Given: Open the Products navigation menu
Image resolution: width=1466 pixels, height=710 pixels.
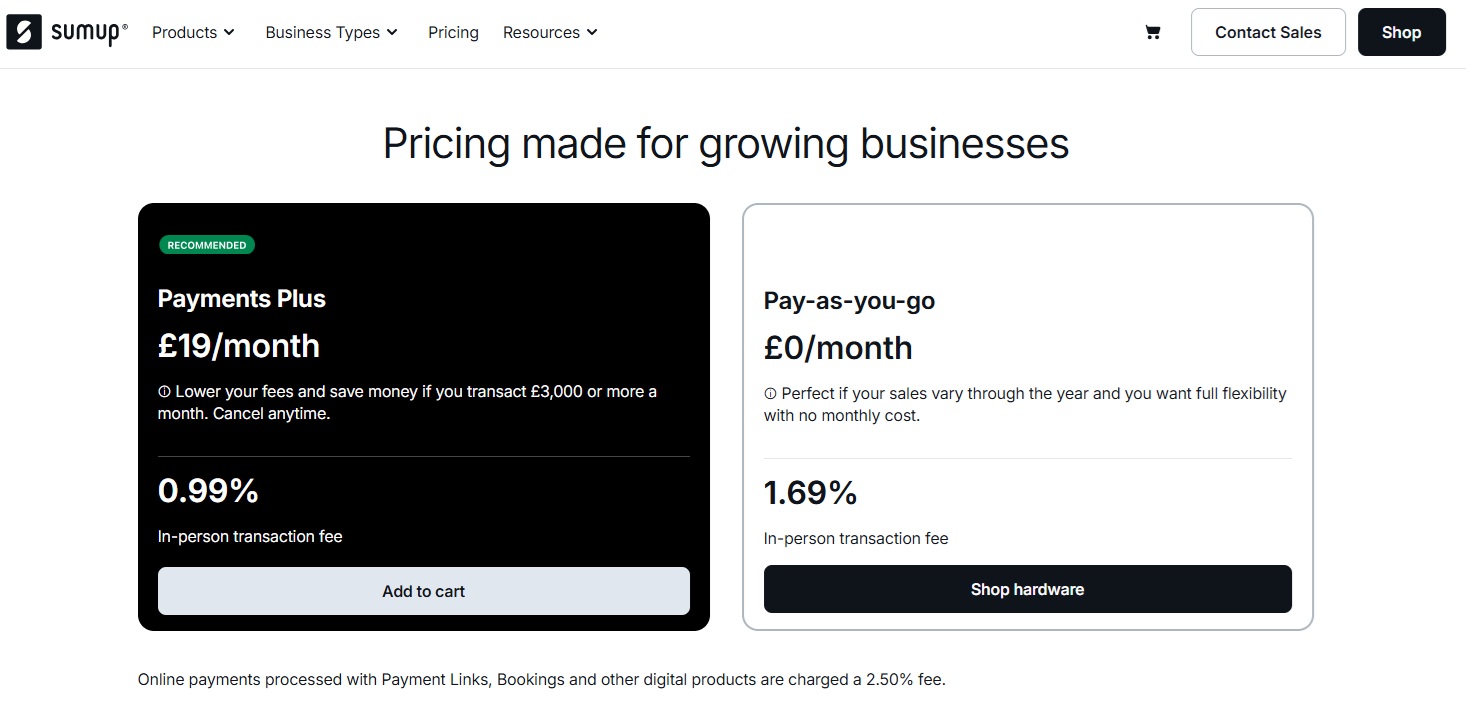Looking at the screenshot, I should 192,32.
